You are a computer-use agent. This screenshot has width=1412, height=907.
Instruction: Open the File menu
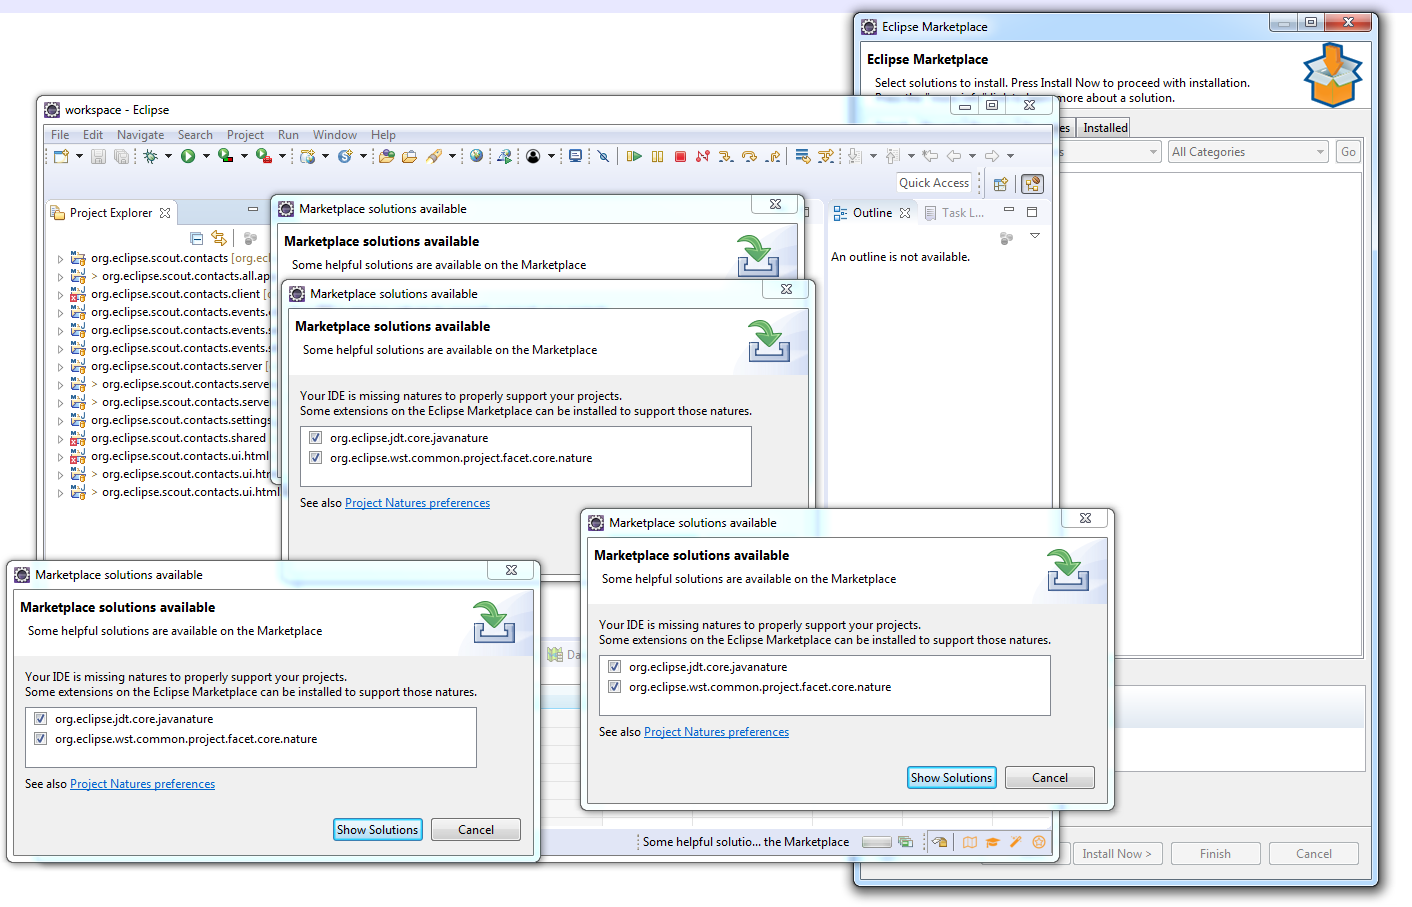[x=60, y=135]
